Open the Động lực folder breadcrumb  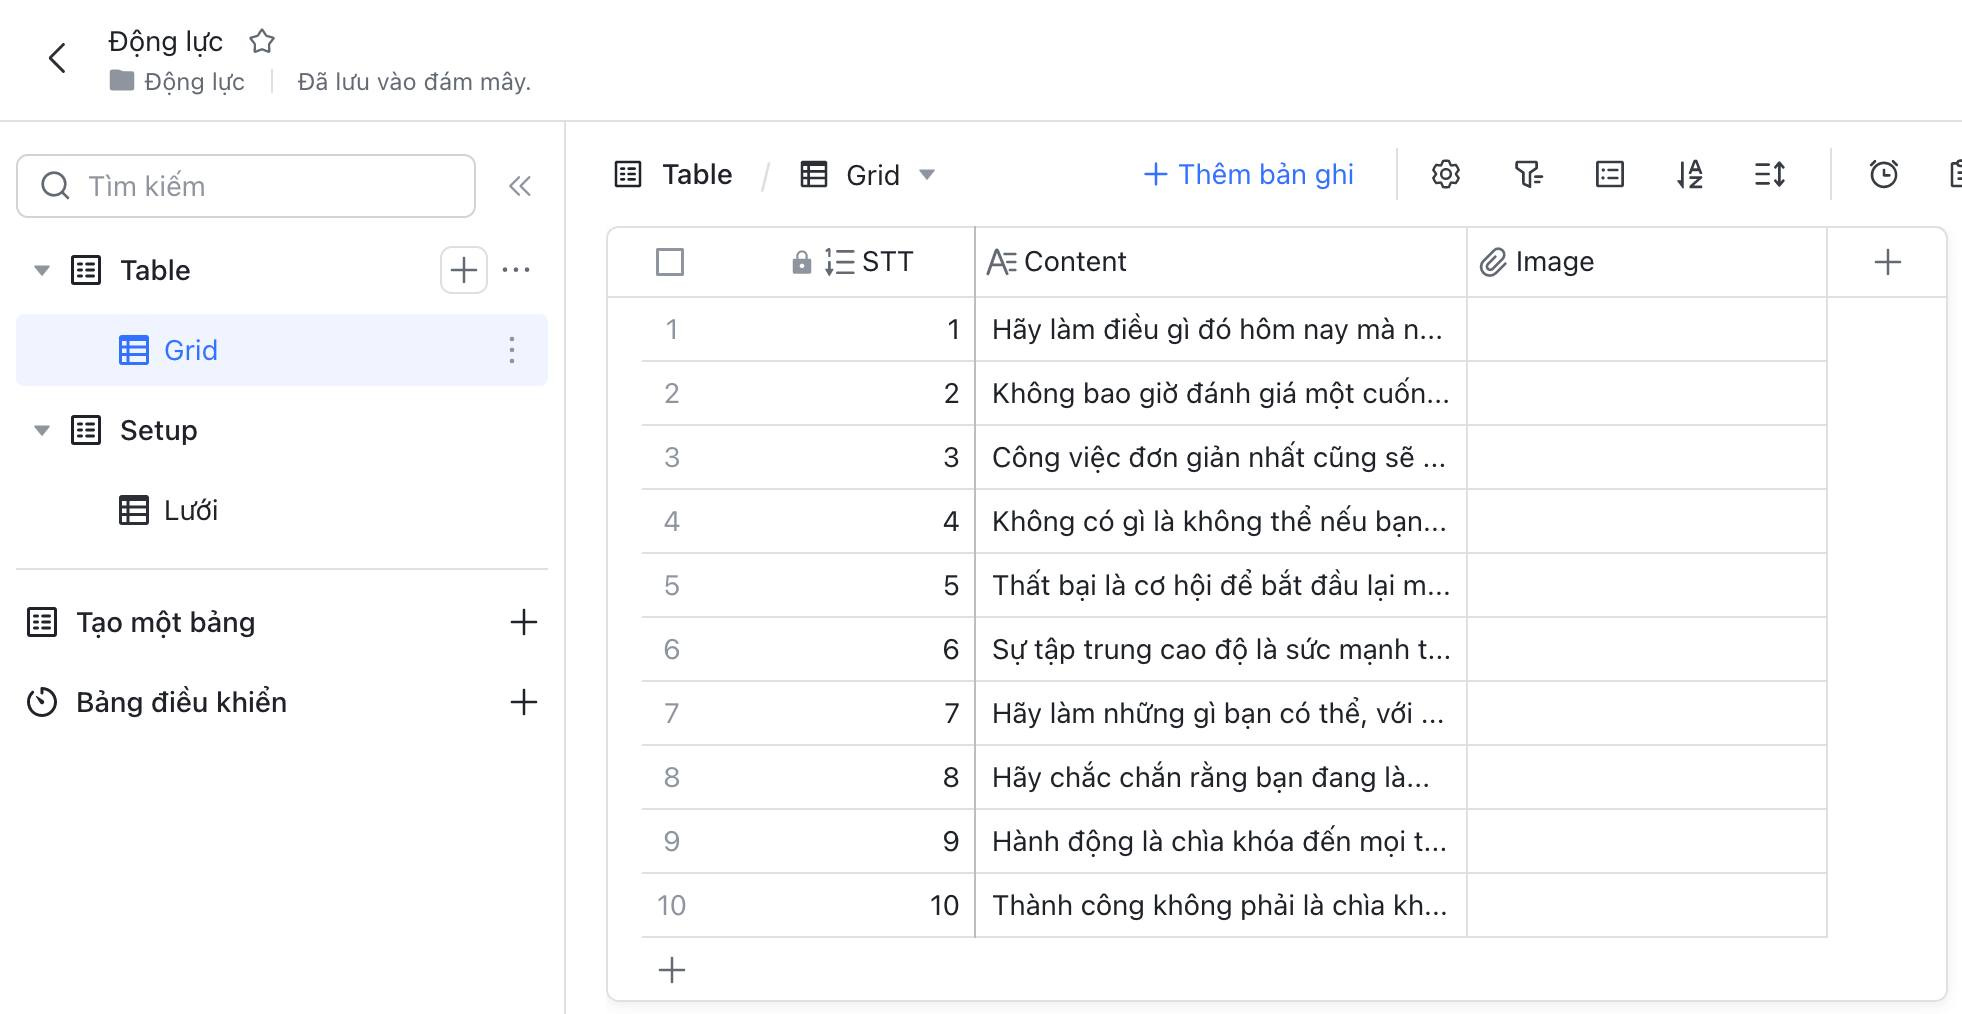(177, 81)
